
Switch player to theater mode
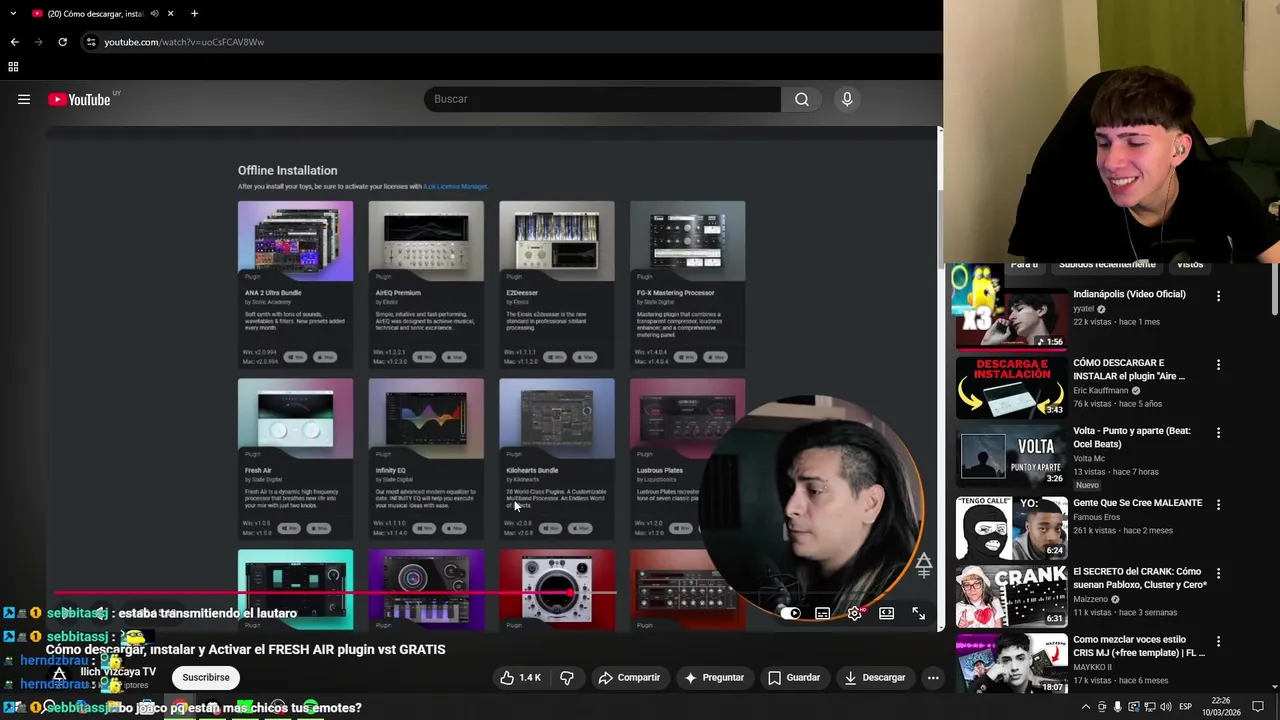pos(886,613)
